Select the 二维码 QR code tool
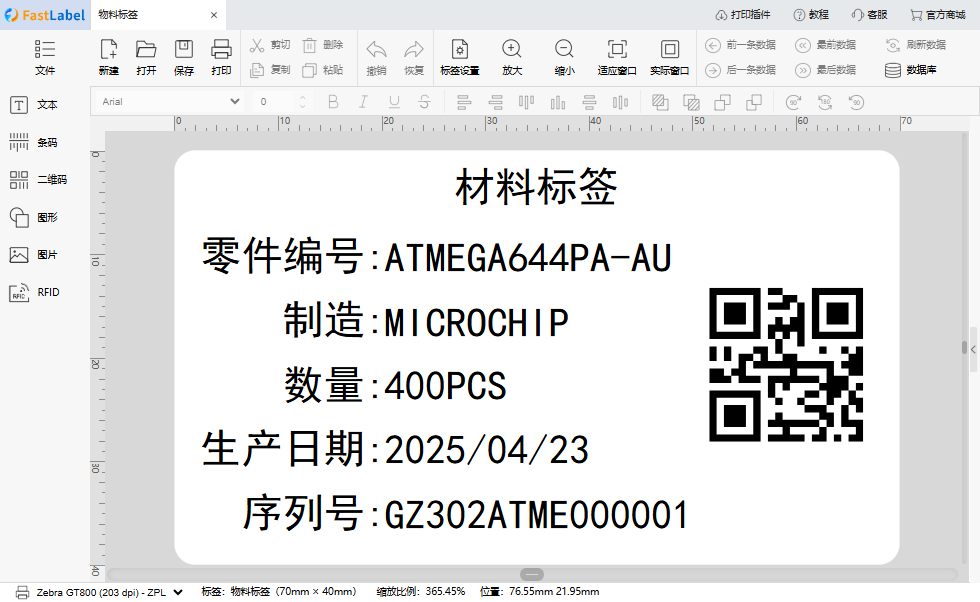The image size is (980, 602). click(x=38, y=180)
